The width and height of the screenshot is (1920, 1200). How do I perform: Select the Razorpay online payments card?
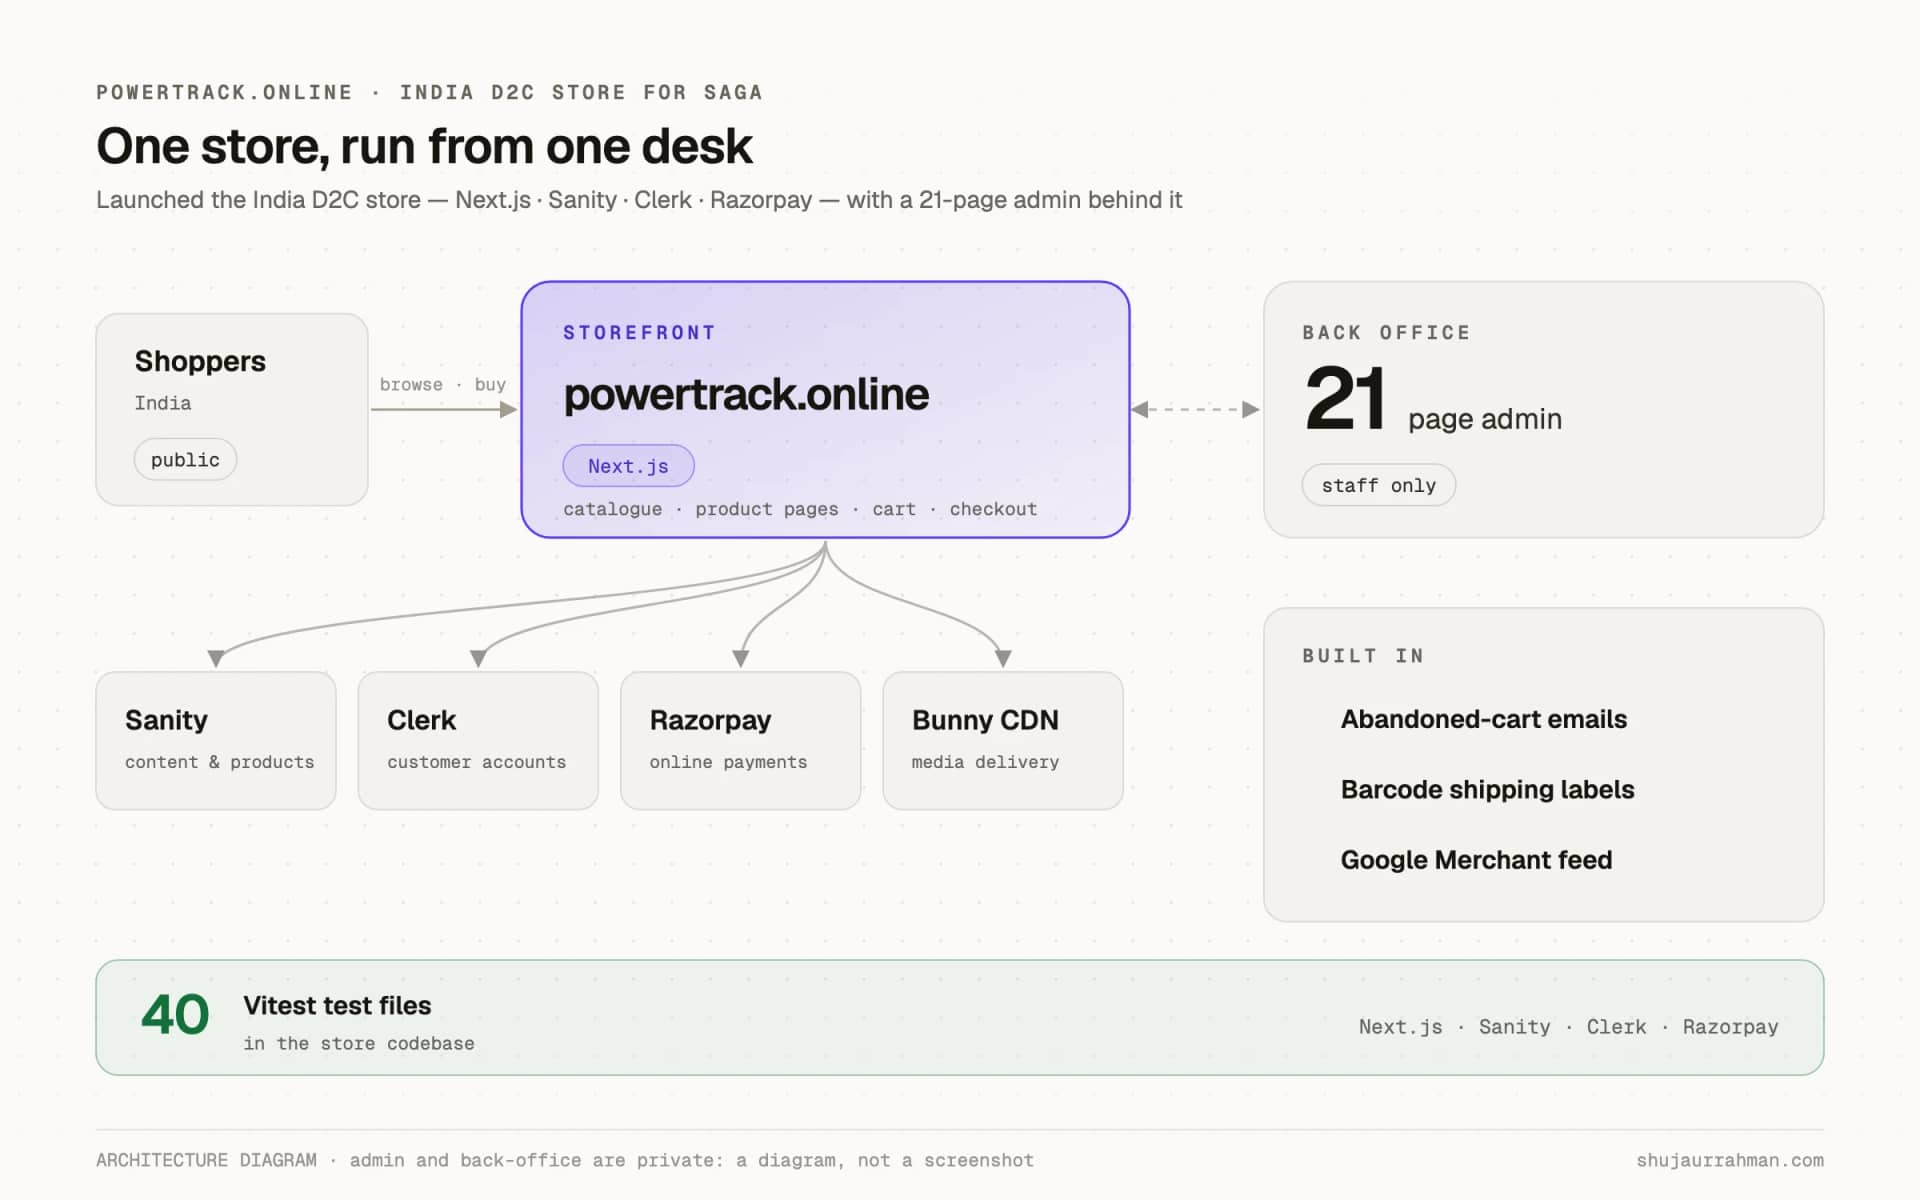tap(740, 740)
